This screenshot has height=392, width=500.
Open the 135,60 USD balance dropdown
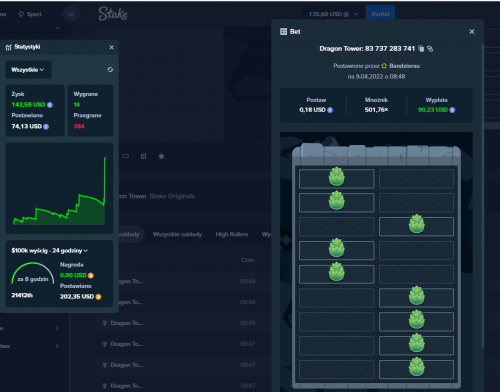point(333,14)
